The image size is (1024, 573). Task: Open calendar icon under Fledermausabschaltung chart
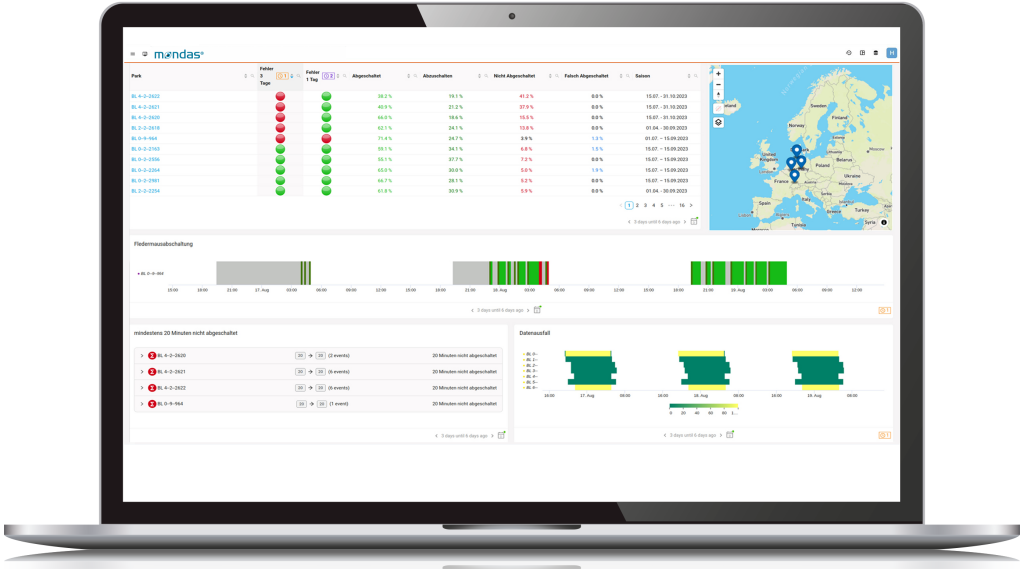click(x=537, y=310)
